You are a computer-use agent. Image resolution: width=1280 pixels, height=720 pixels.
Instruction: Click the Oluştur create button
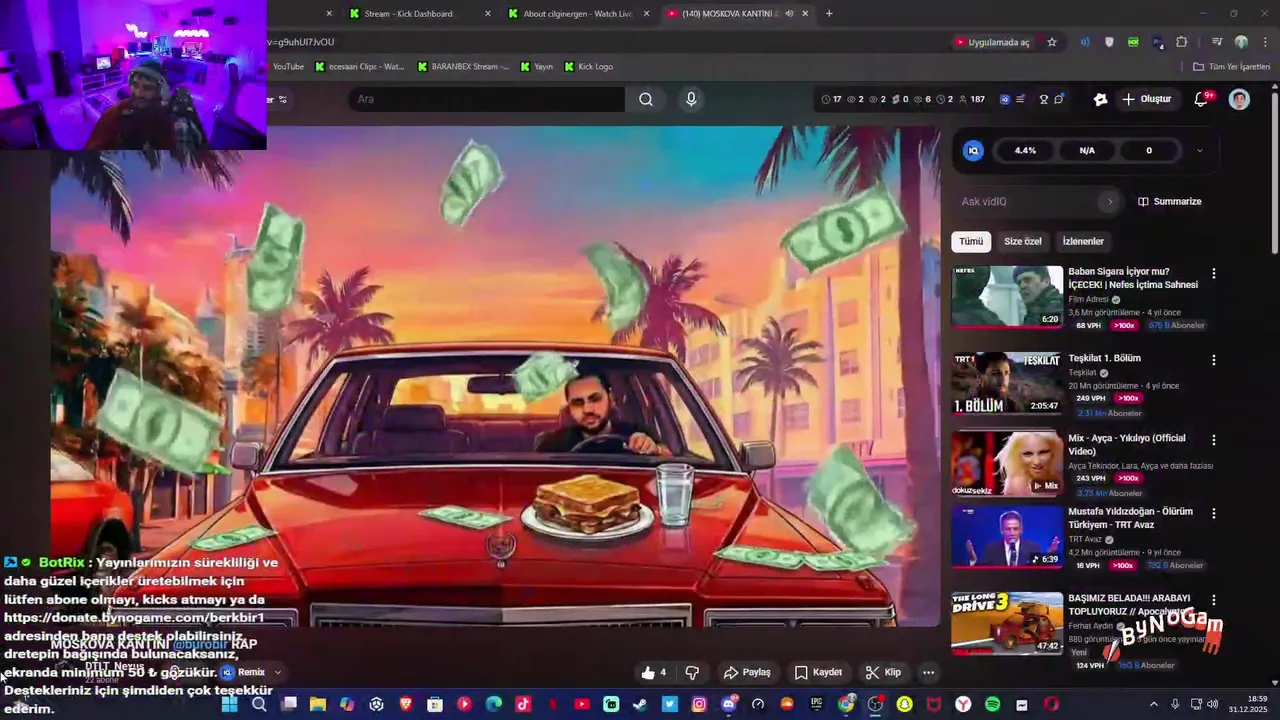1146,99
